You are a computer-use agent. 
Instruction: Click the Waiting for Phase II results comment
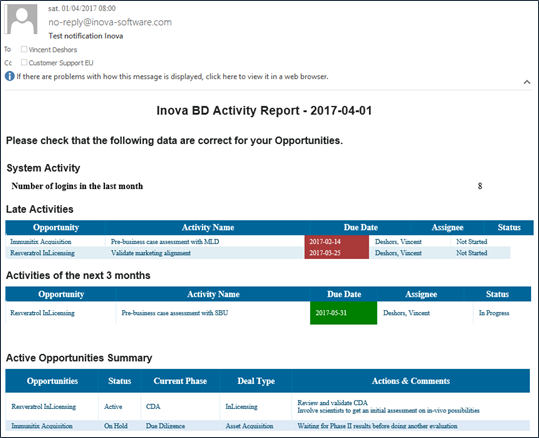(x=377, y=426)
